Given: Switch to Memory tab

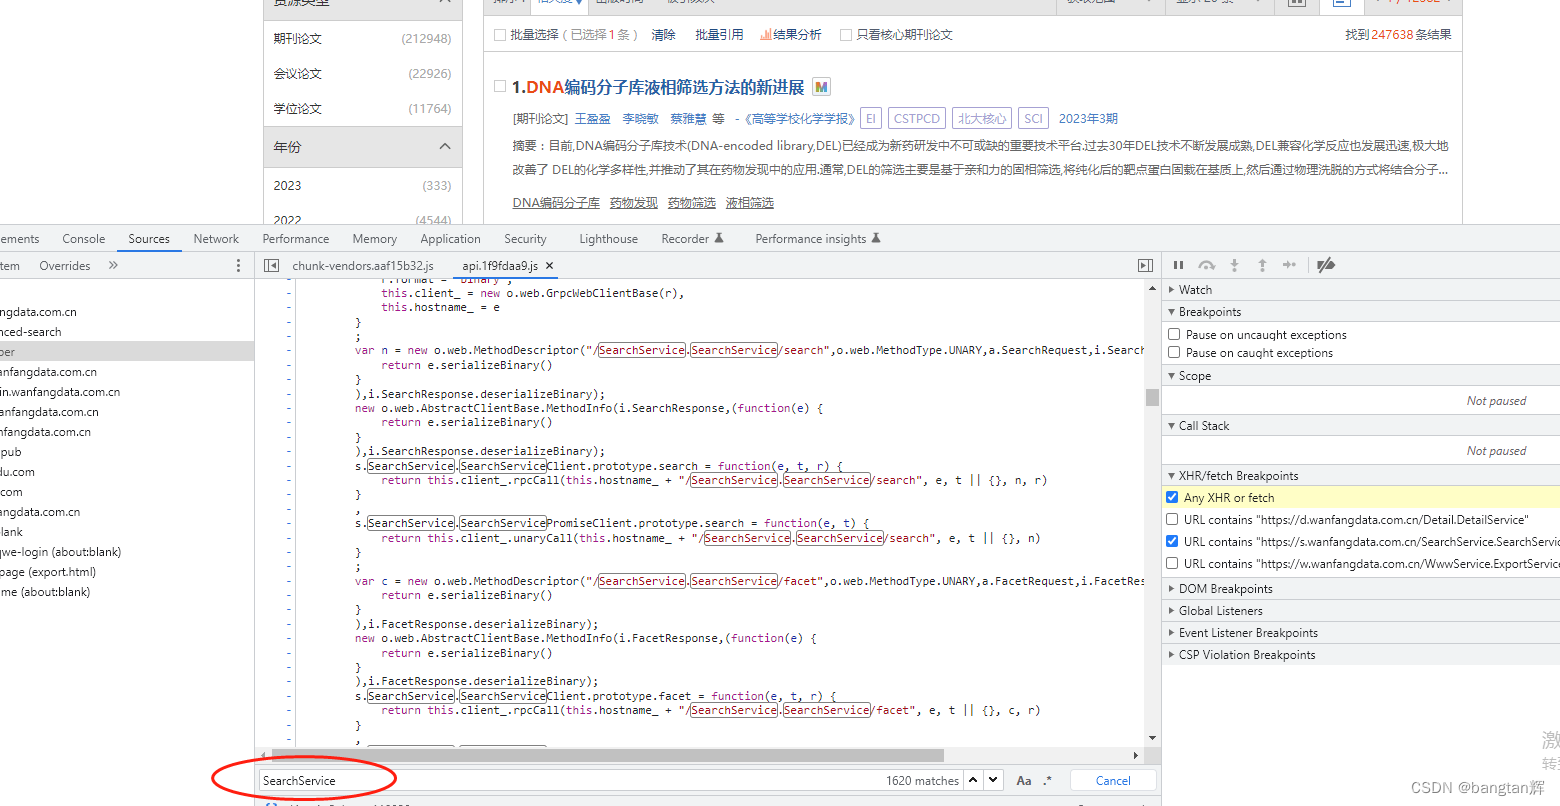Looking at the screenshot, I should [x=375, y=239].
